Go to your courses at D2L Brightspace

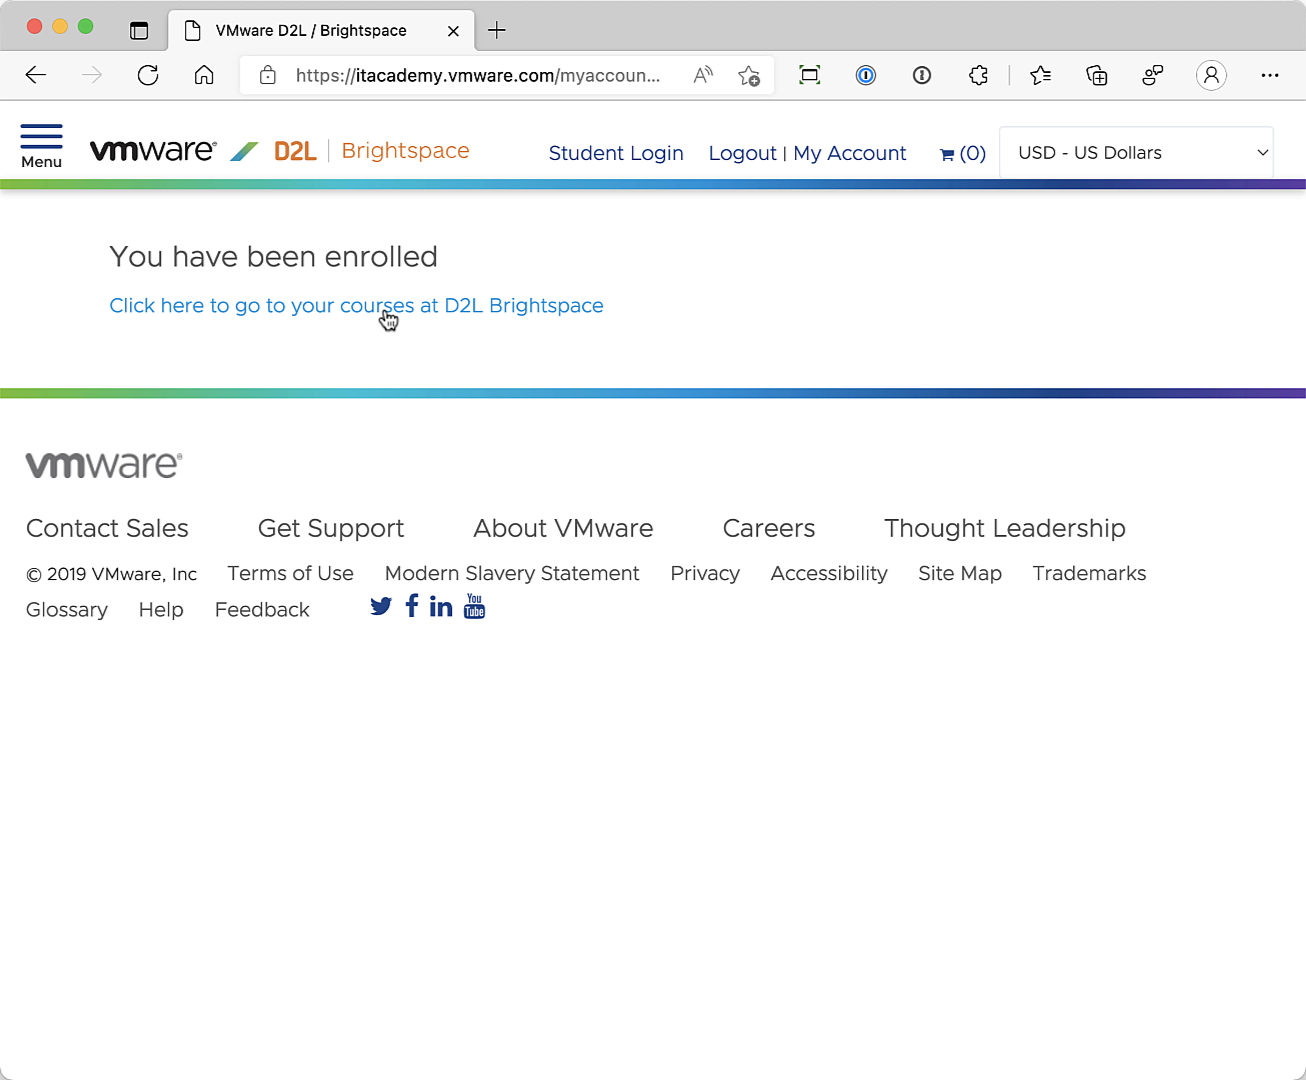pos(356,306)
